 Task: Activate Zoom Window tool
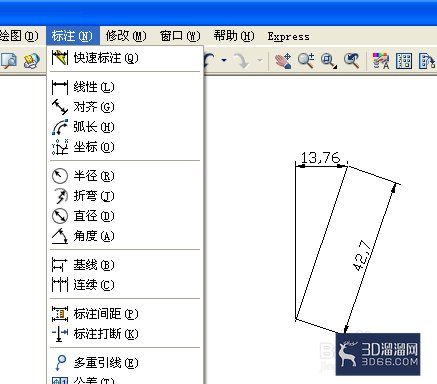(329, 61)
